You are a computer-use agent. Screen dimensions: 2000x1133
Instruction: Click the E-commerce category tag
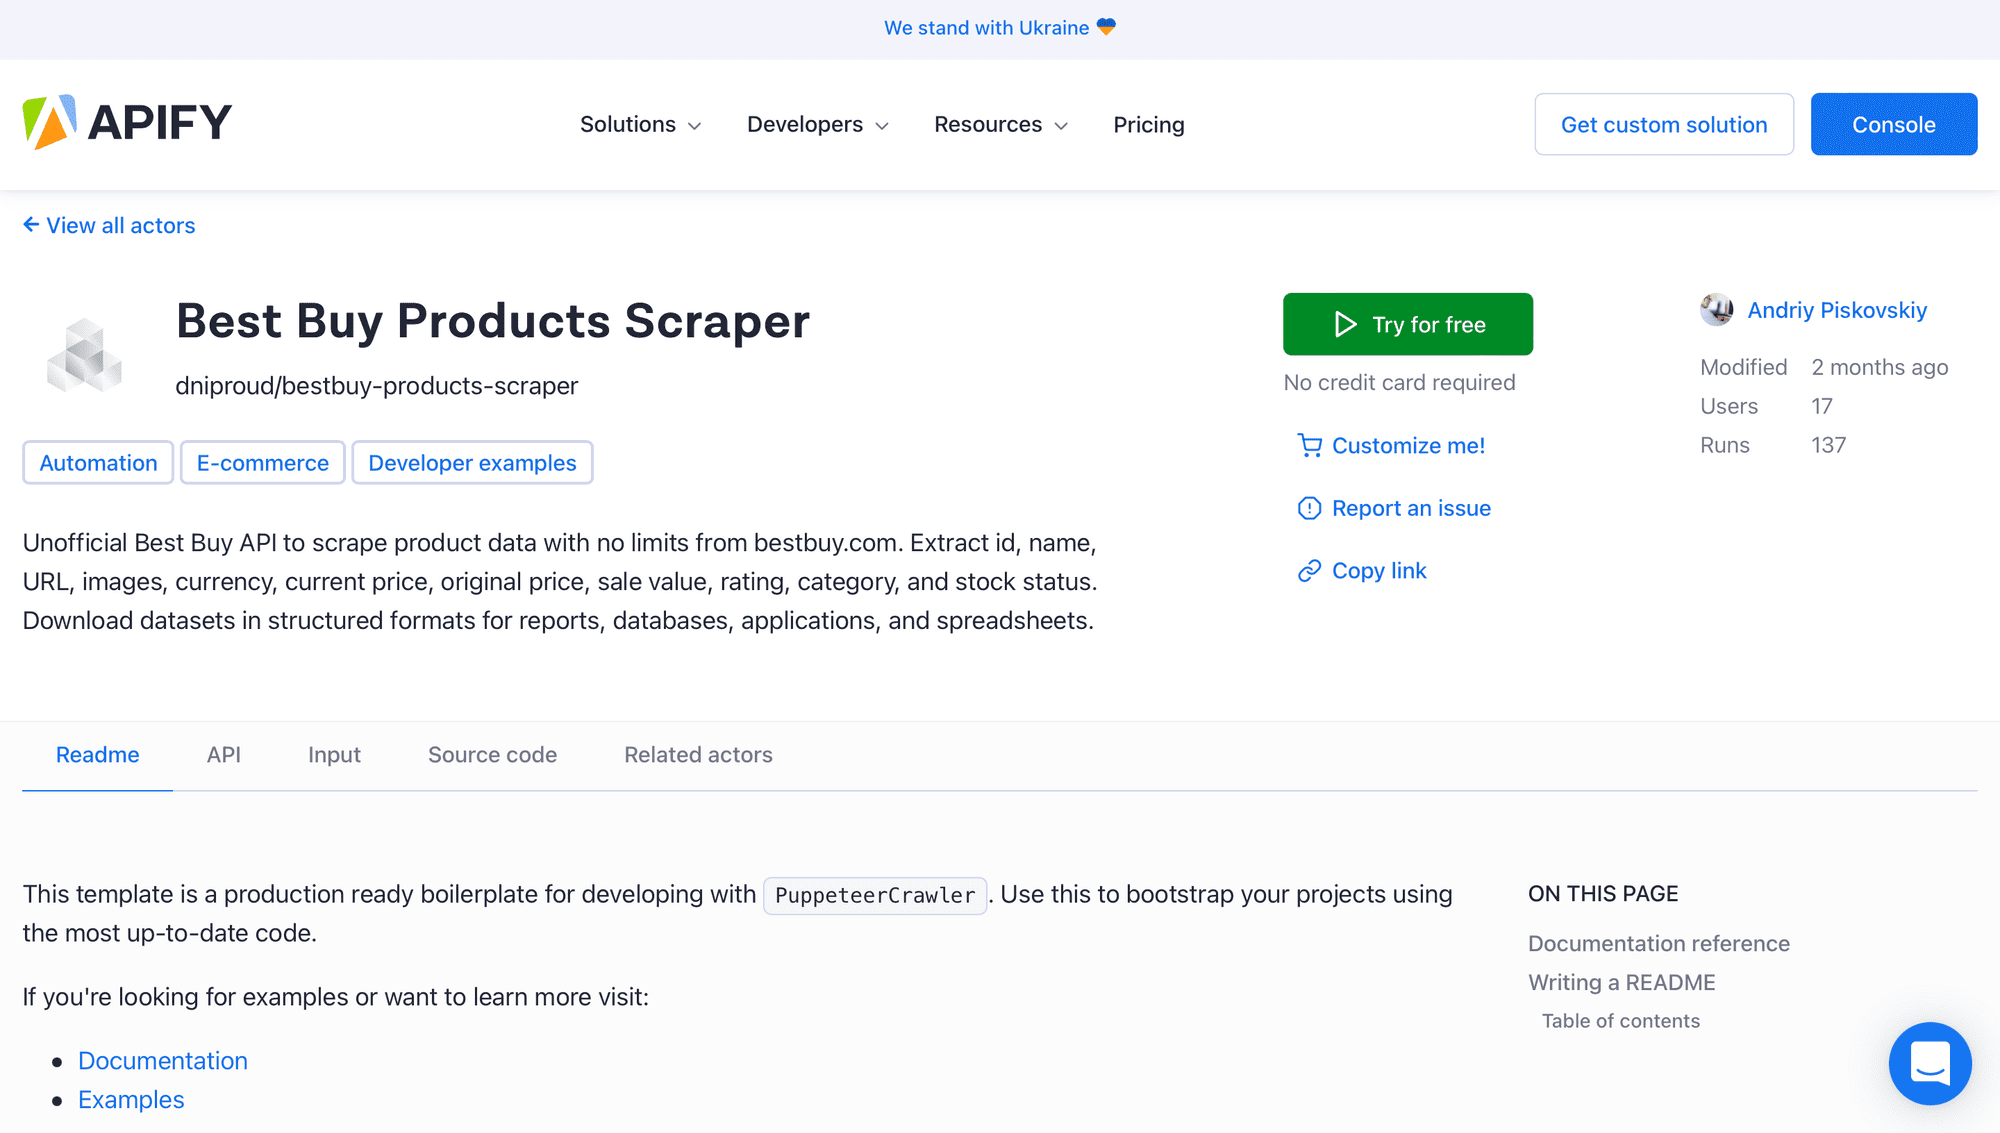tap(261, 463)
